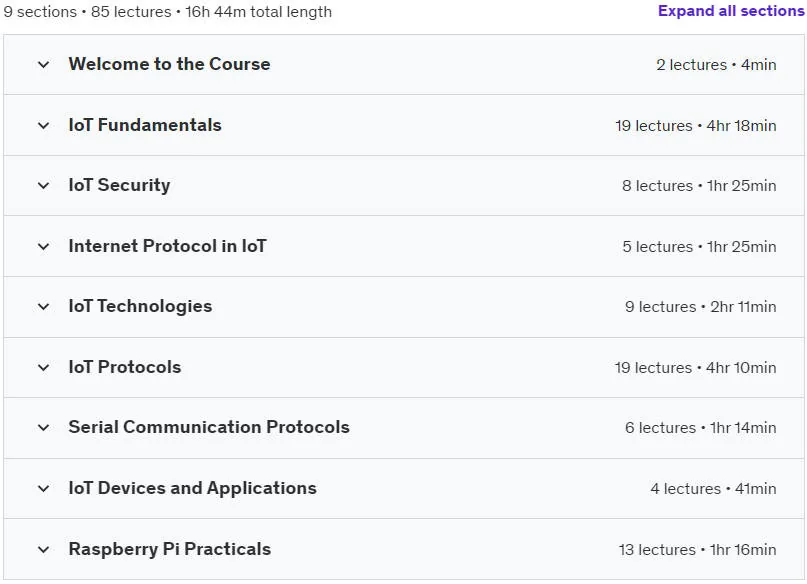The image size is (807, 584).
Task: Click Raspberry Pi Practicals chevron icon
Action: coord(44,550)
